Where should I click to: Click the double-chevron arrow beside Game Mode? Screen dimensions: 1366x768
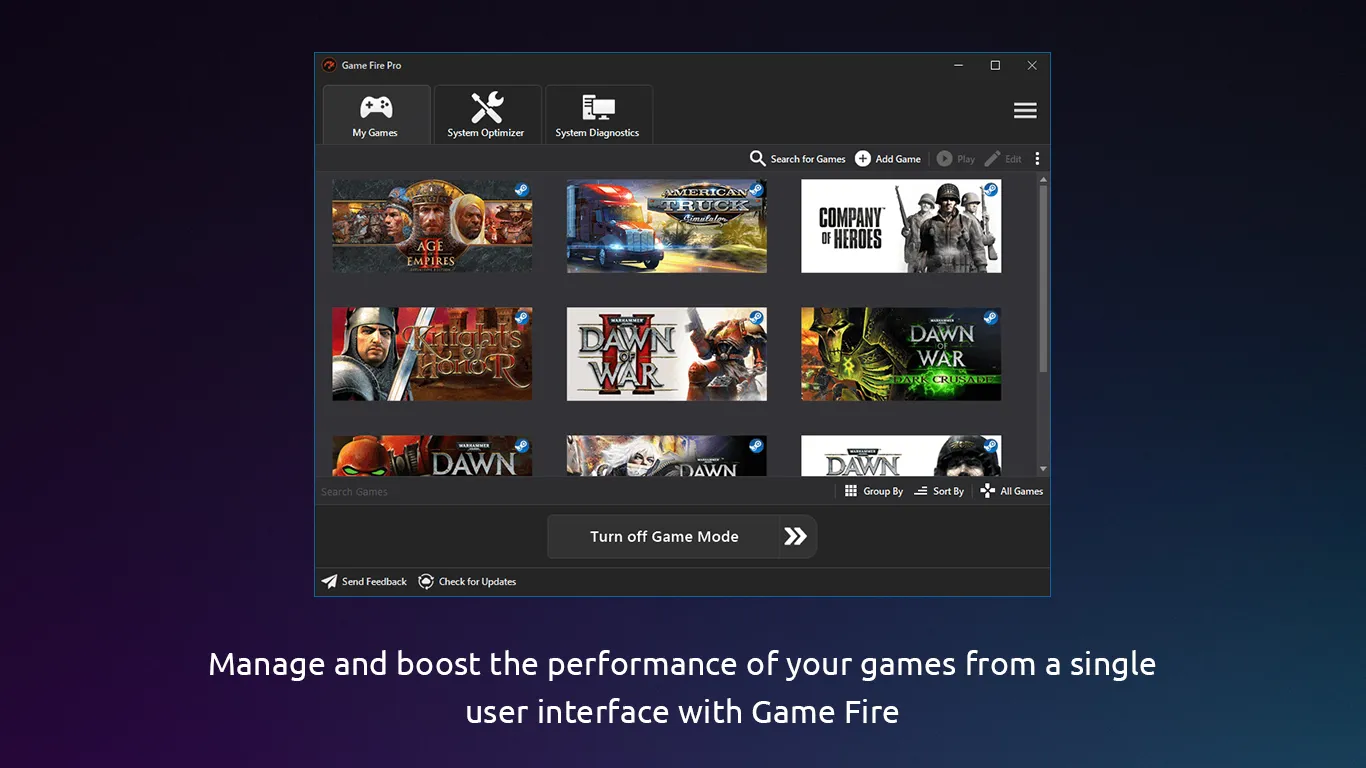(x=796, y=537)
